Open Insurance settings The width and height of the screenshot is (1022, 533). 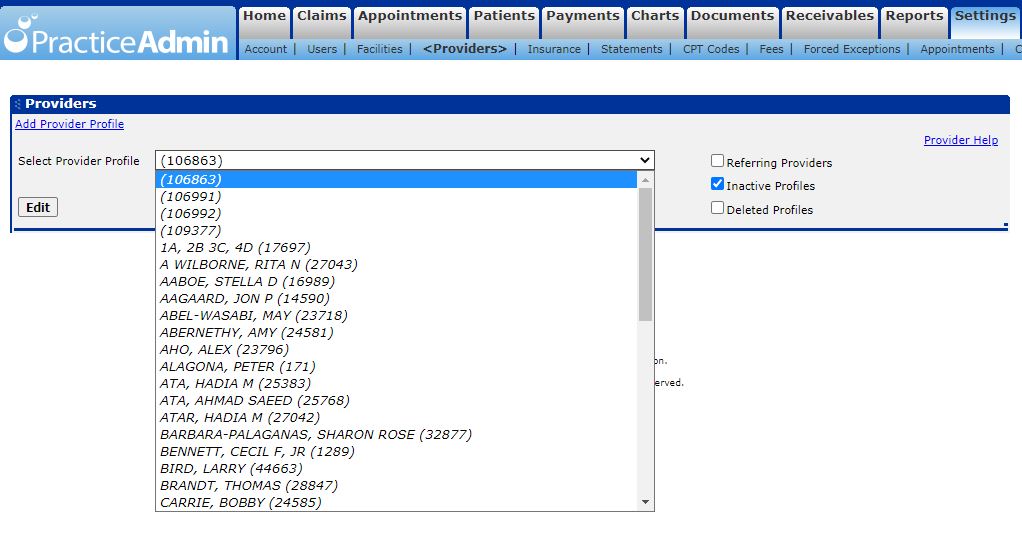(554, 49)
